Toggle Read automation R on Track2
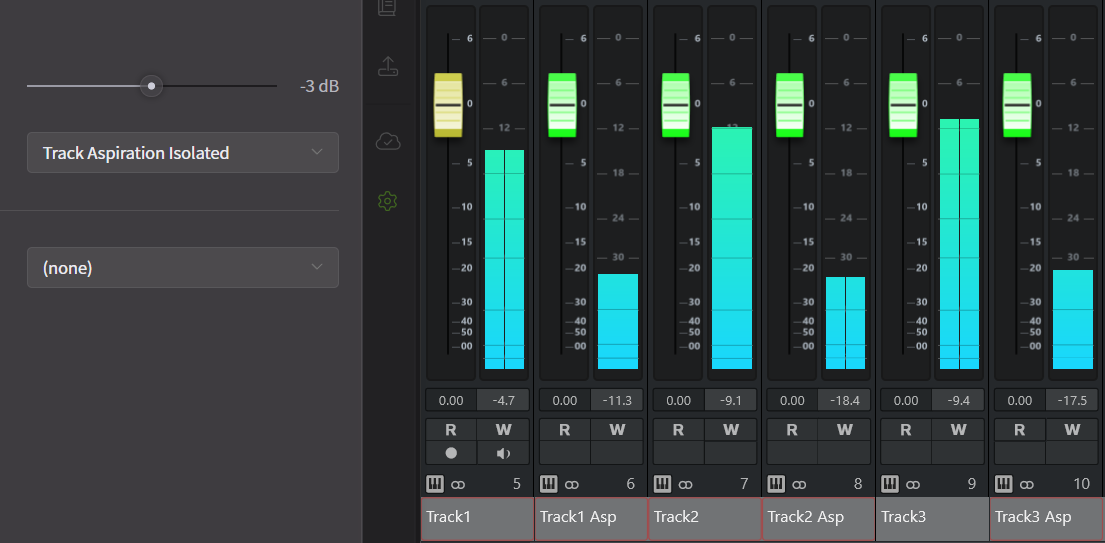Screen dimensions: 1105x543 tap(679, 430)
